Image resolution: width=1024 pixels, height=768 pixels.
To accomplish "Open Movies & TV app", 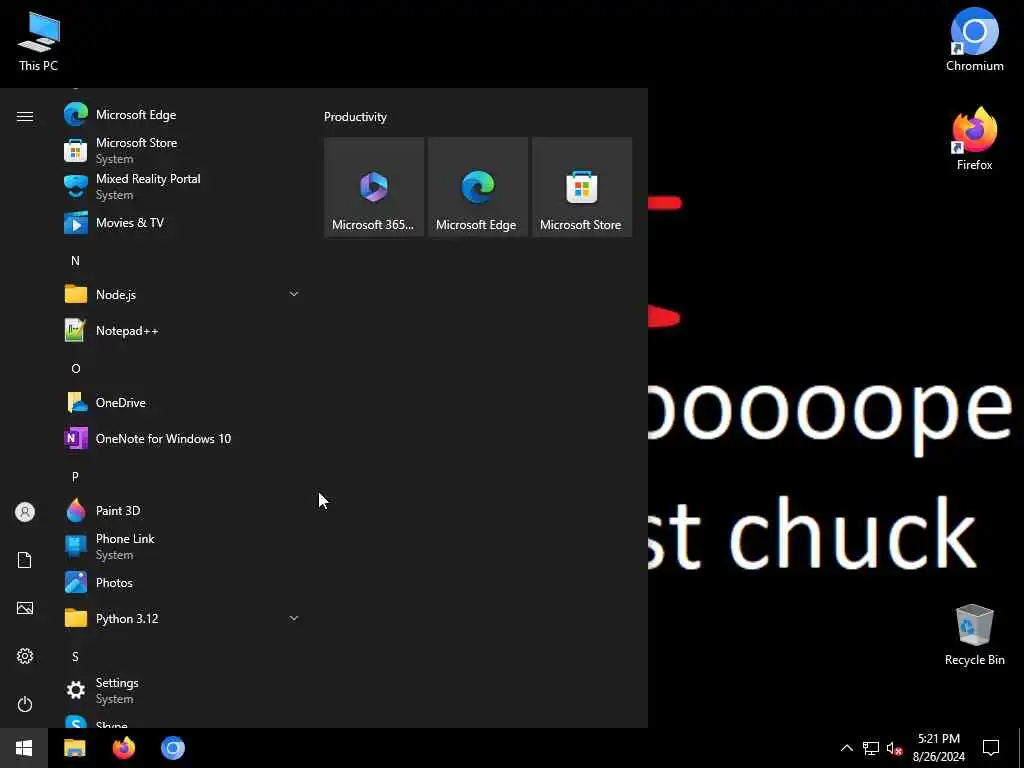I will click(182, 223).
